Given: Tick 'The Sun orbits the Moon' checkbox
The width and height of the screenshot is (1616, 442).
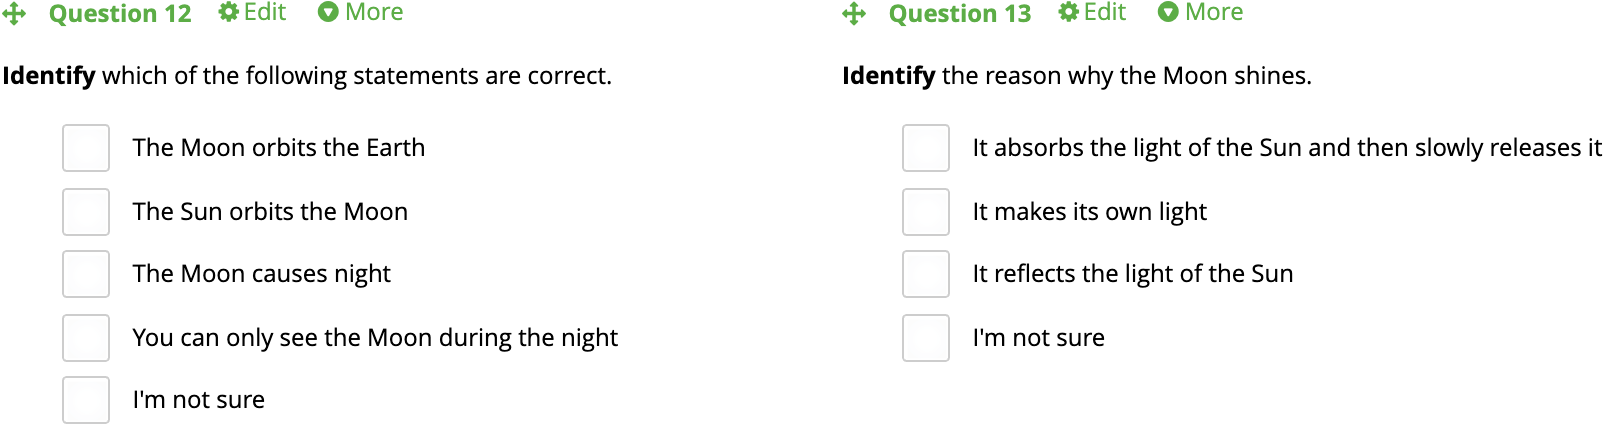Looking at the screenshot, I should 86,212.
